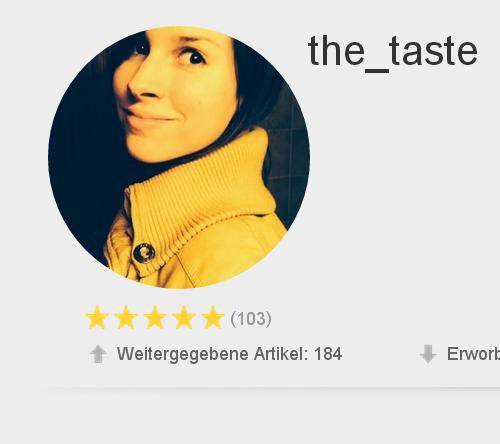Click the up arrow icon before Weitergegebene Artikel
Image resolution: width=500 pixels, height=444 pixels.
(98, 354)
